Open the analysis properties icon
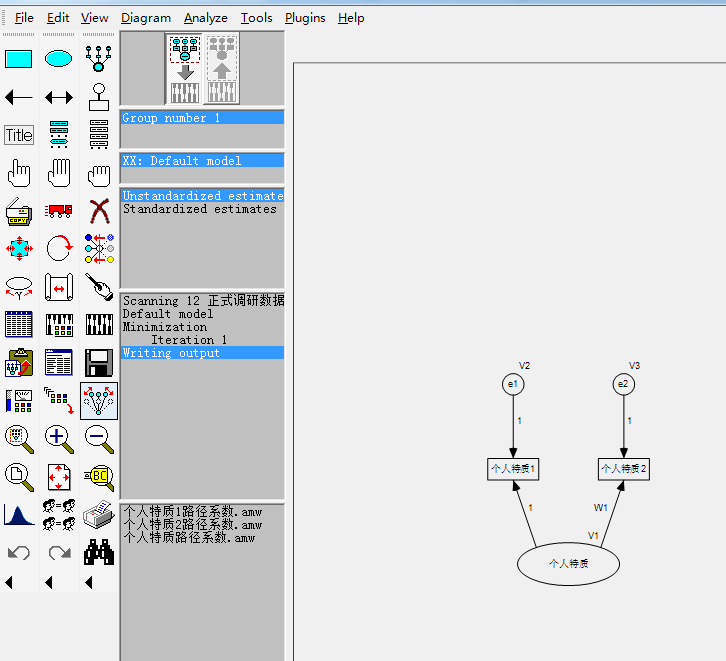726x661 pixels. coord(59,324)
